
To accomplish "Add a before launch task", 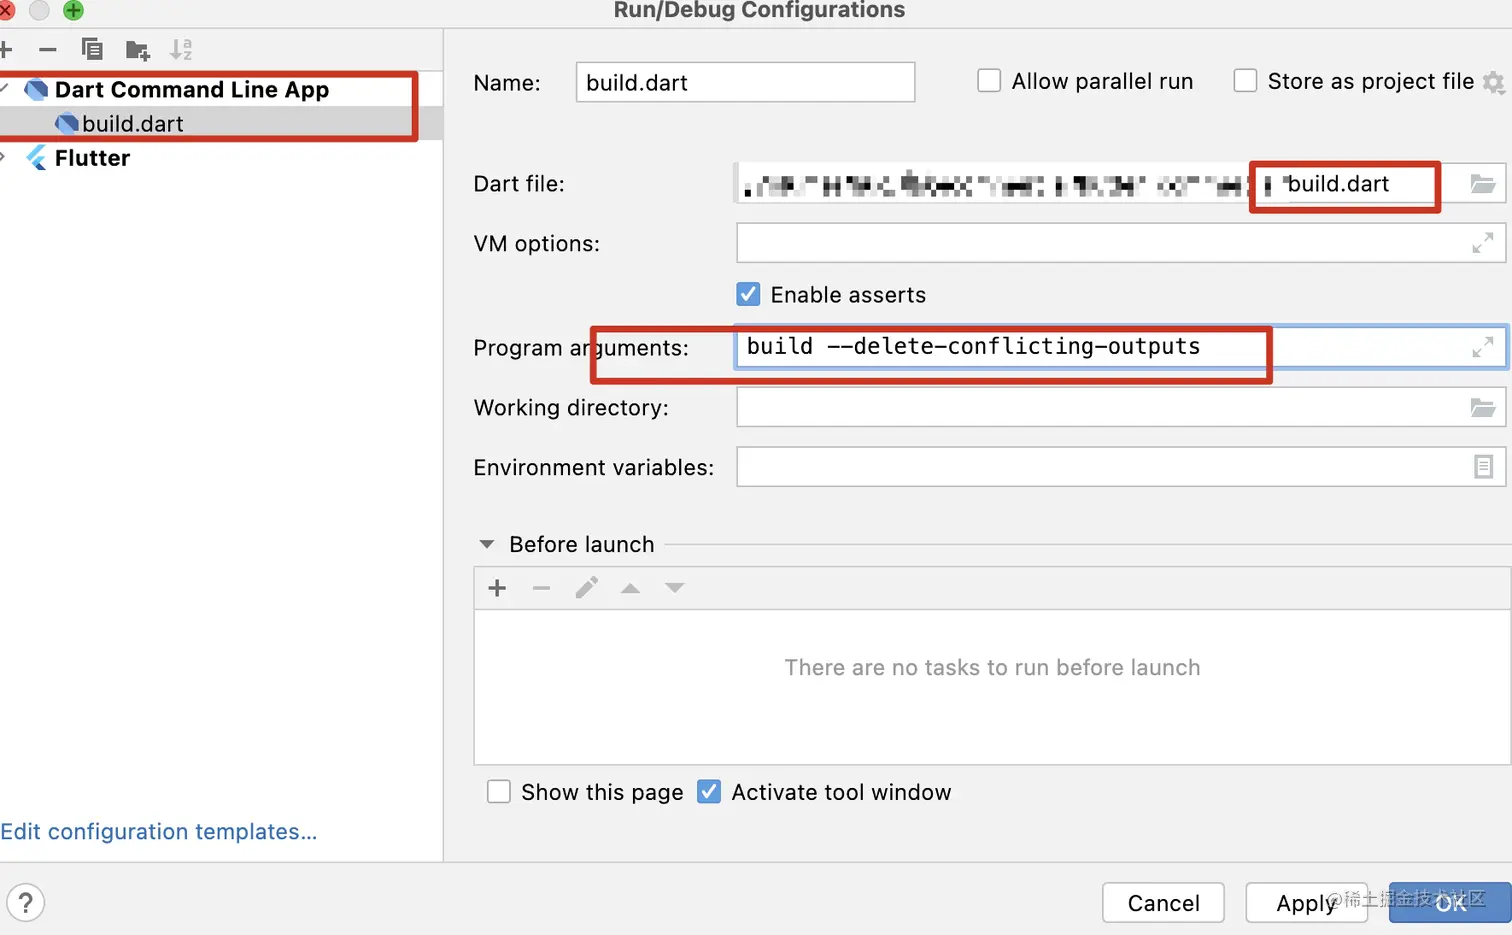I will 497,588.
